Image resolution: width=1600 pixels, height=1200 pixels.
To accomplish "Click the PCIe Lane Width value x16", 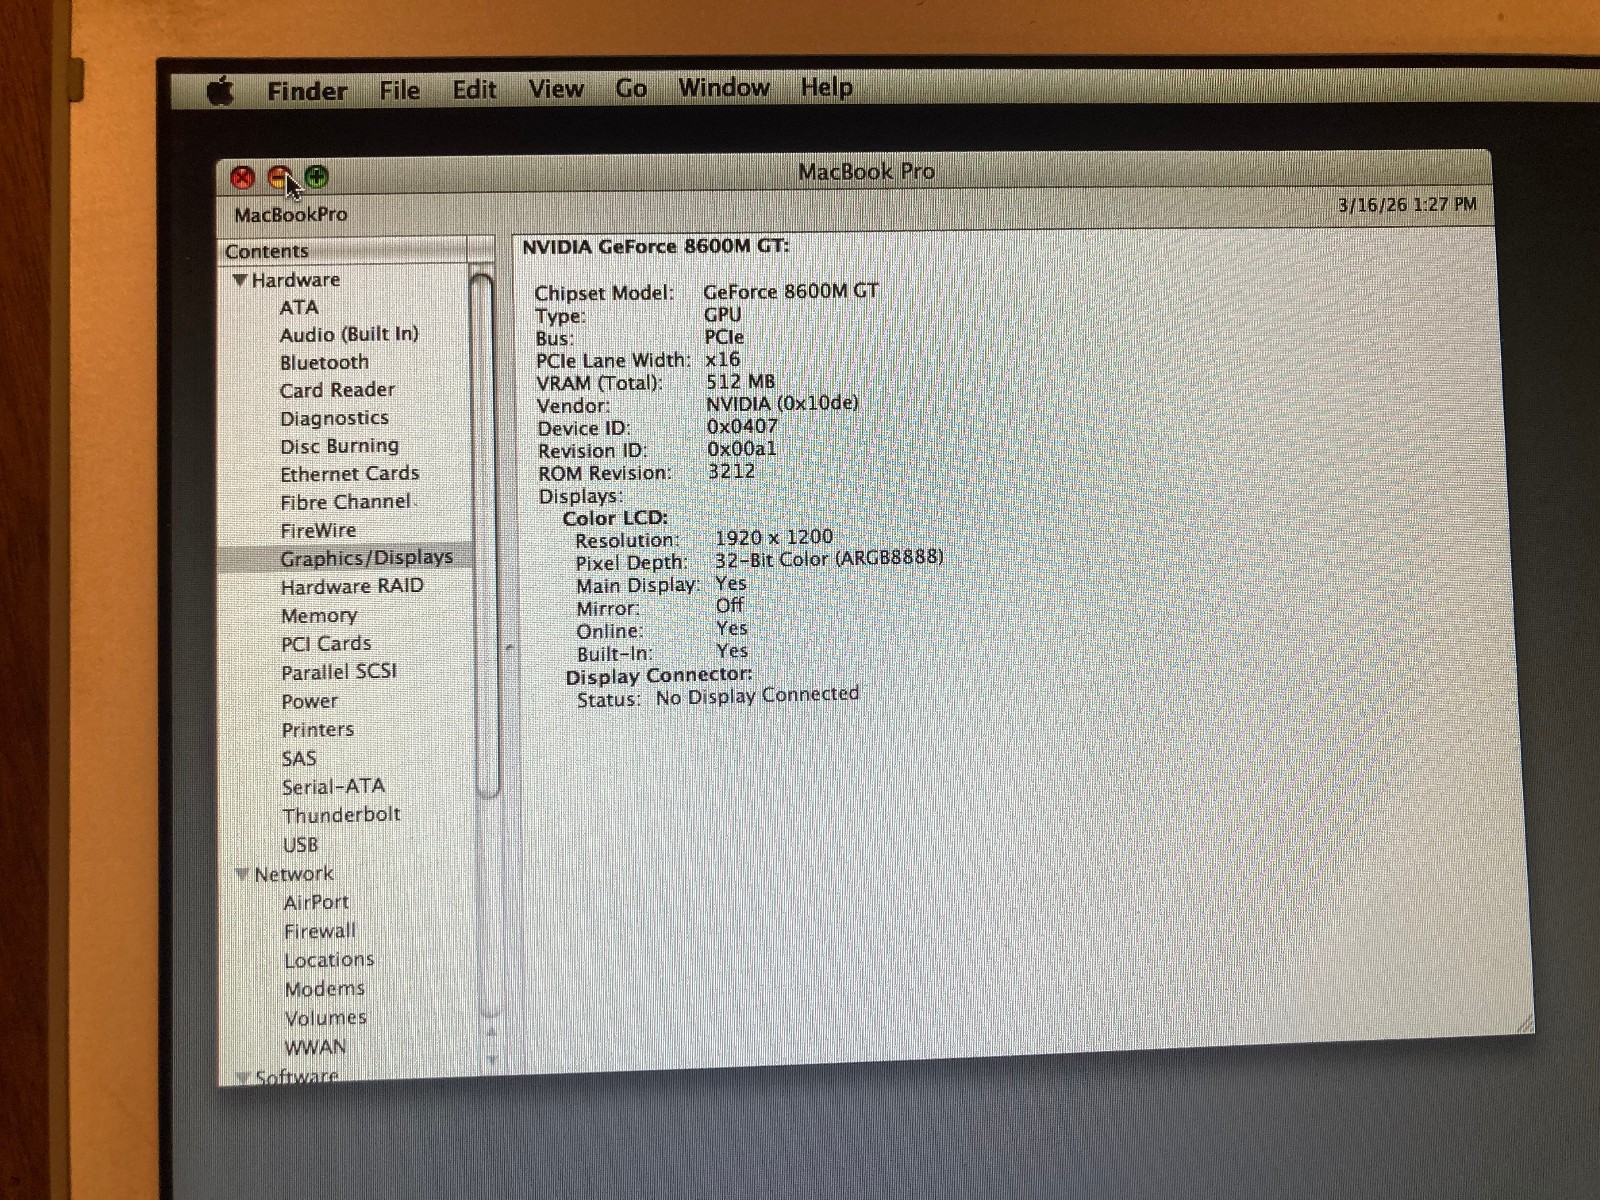I will click(723, 359).
